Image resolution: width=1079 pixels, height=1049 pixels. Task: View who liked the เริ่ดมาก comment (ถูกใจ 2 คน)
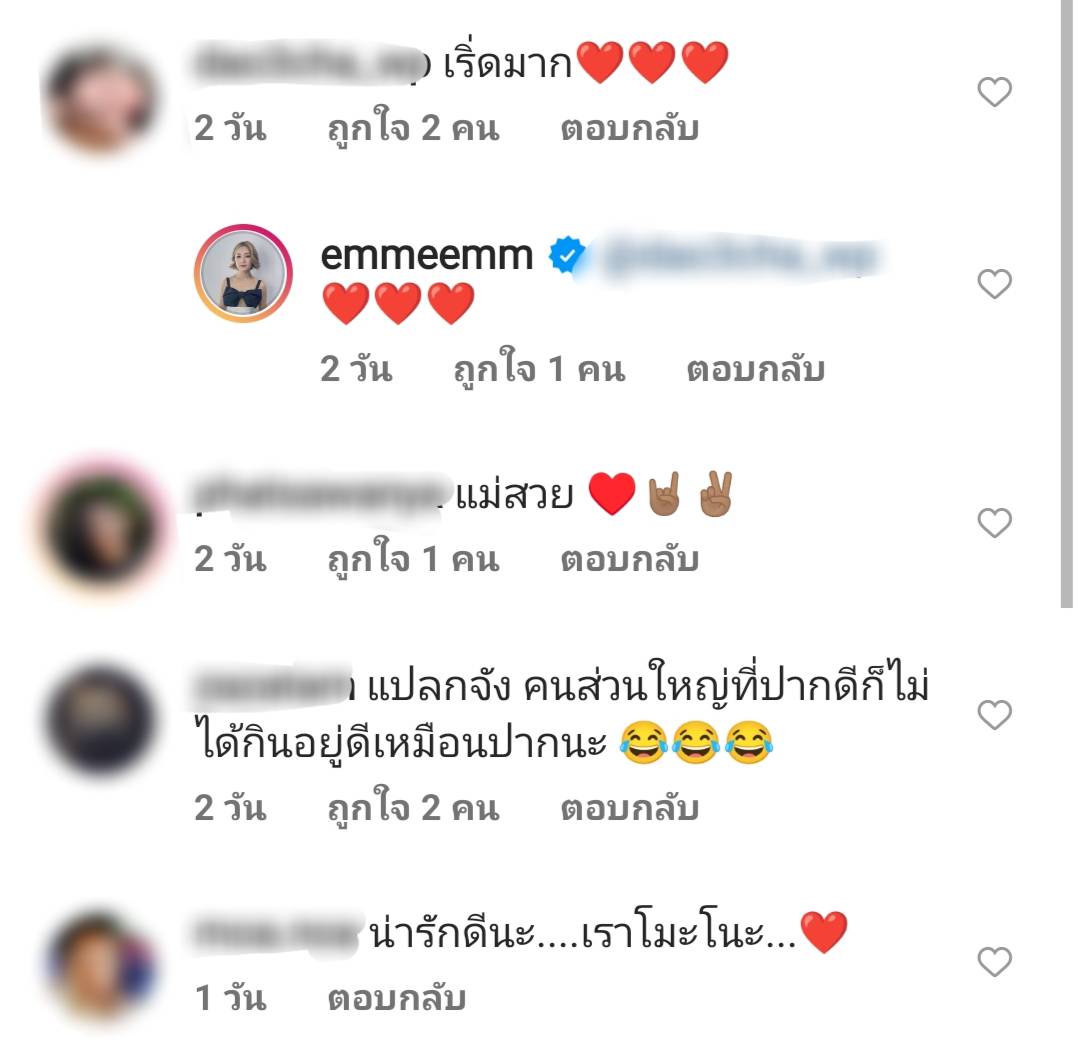[x=413, y=129]
